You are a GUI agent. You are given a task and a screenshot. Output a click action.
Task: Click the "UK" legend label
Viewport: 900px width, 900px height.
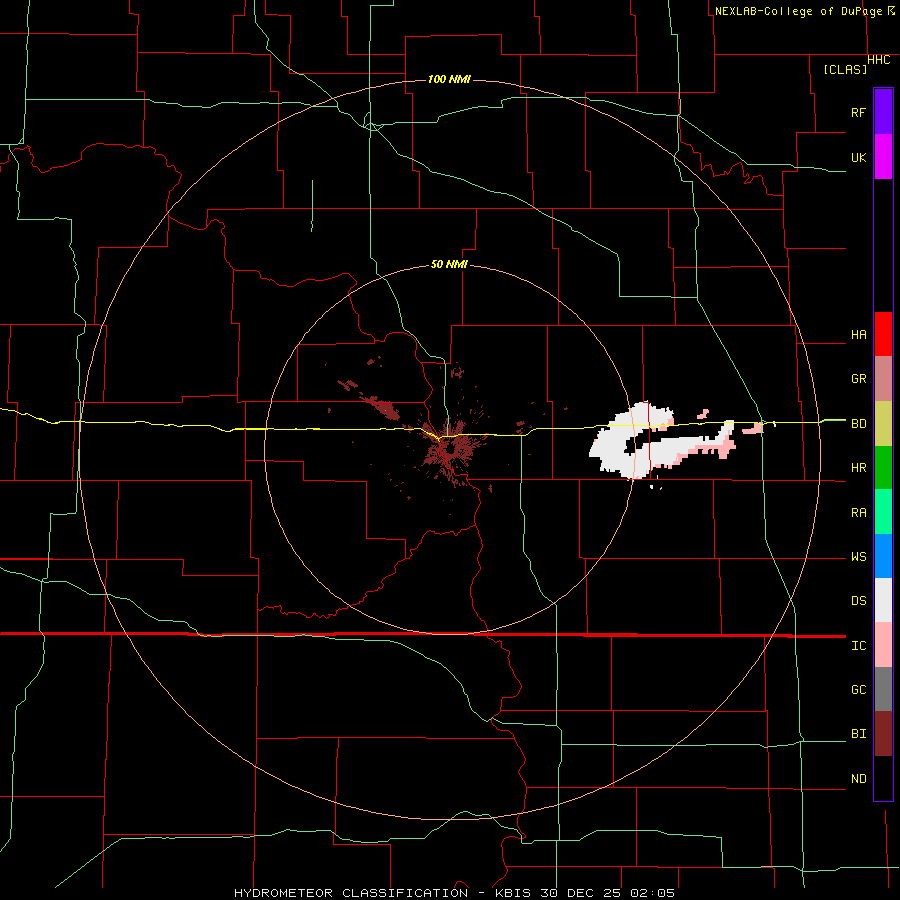[858, 158]
